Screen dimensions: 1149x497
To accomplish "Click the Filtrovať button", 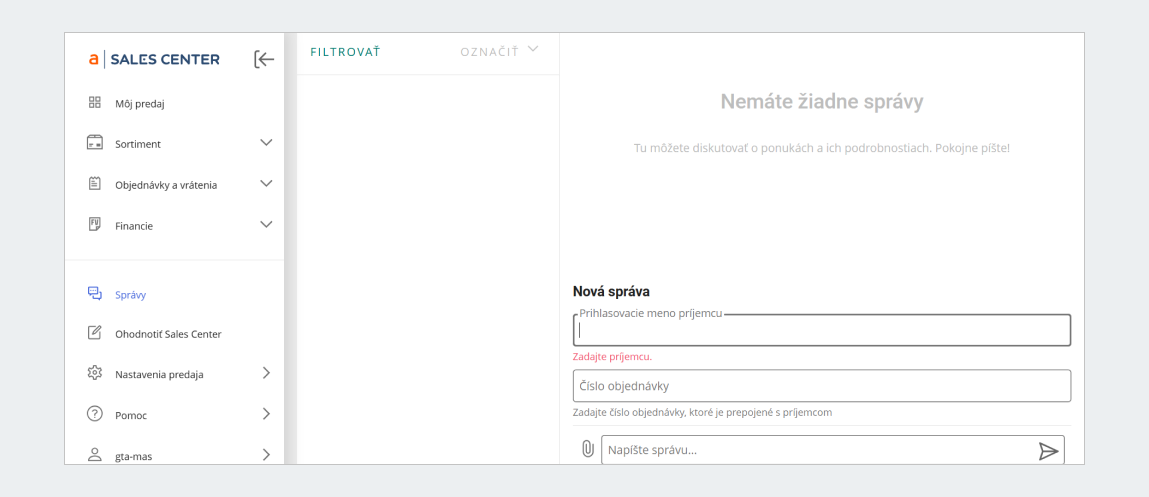I will 345,51.
